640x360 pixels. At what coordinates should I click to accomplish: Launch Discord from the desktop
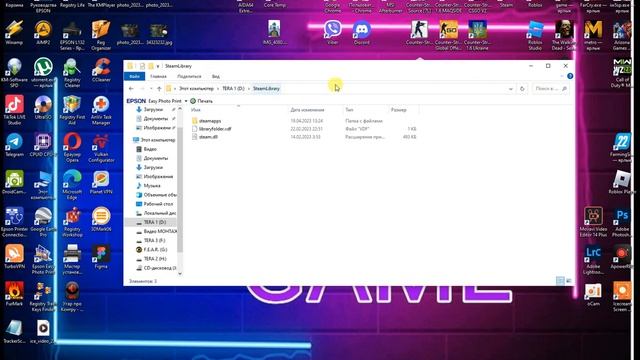pos(362,33)
